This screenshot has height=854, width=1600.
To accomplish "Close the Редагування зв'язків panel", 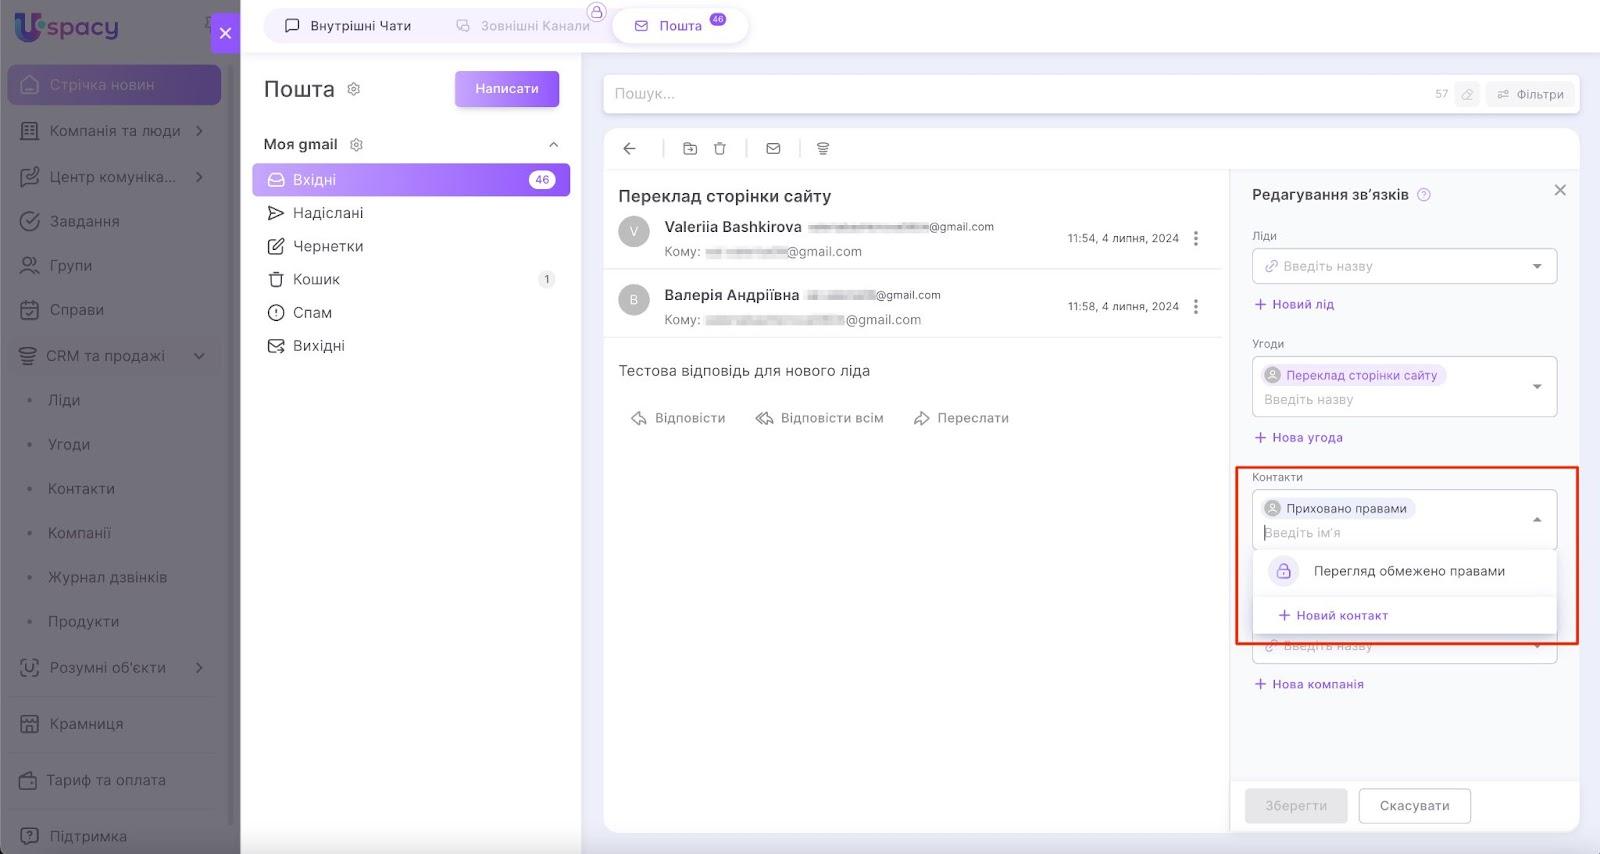I will pos(1560,190).
